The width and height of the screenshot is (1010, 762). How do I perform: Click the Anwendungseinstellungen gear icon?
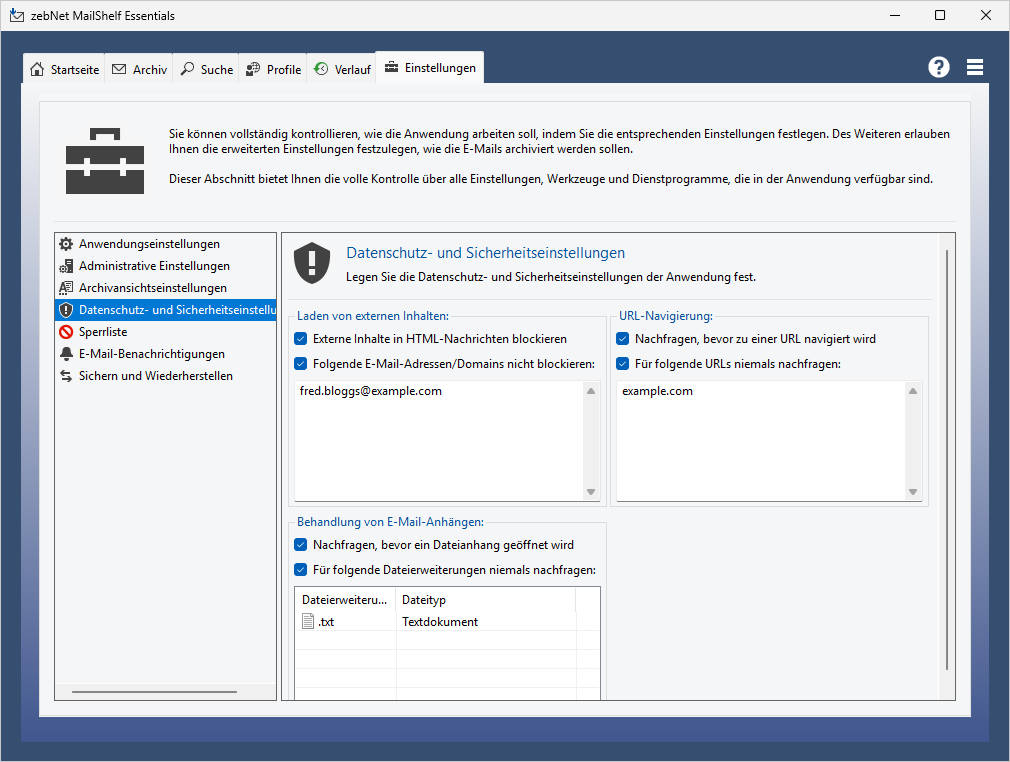pos(66,244)
